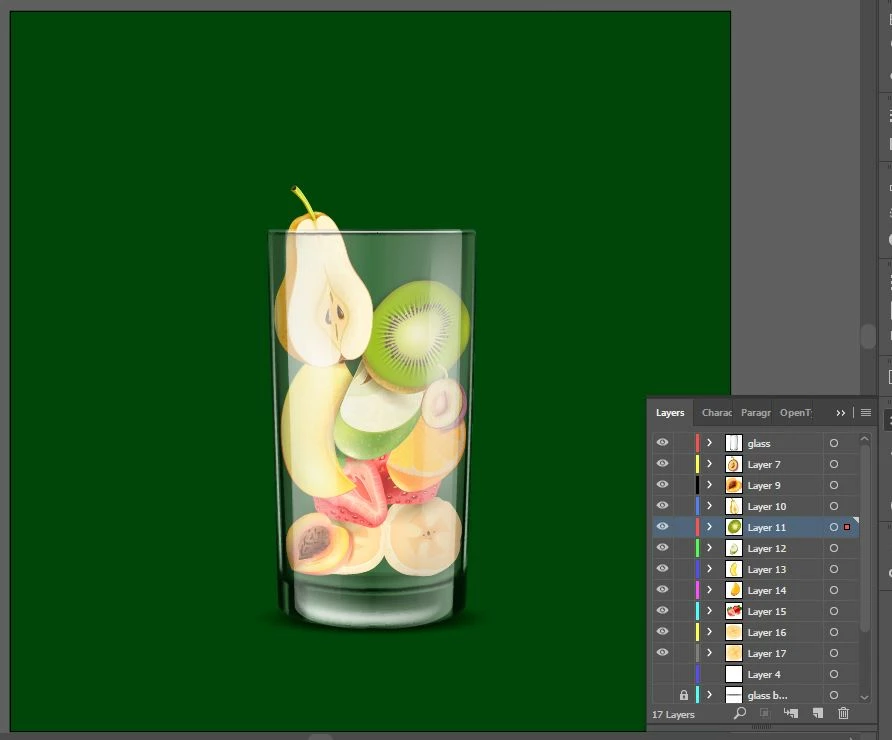Click the target circle of Layer 11
The width and height of the screenshot is (892, 740).
[833, 527]
